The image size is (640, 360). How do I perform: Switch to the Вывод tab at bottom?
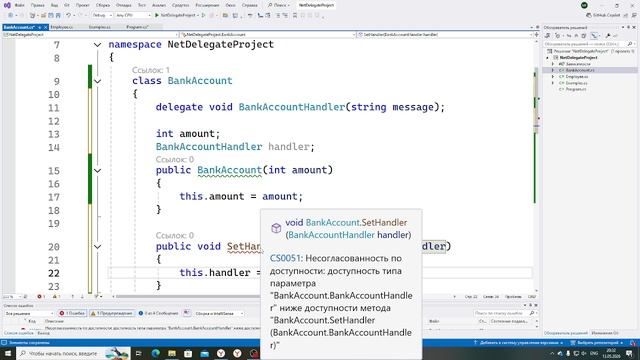pos(43,333)
